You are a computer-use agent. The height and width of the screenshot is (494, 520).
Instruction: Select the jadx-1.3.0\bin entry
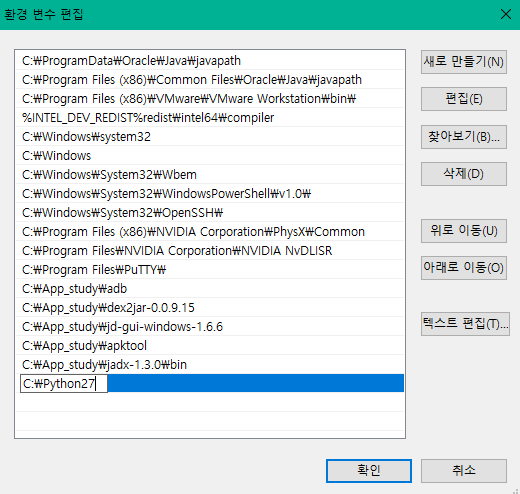pos(210,365)
